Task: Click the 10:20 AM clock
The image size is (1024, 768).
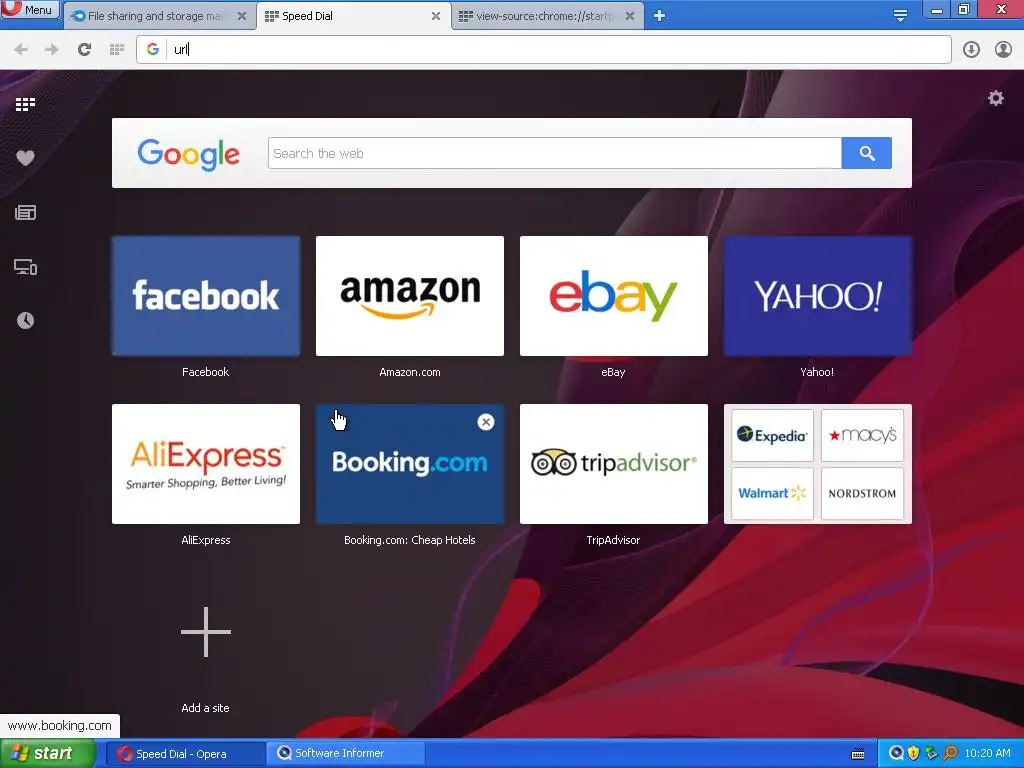Action: tap(987, 754)
